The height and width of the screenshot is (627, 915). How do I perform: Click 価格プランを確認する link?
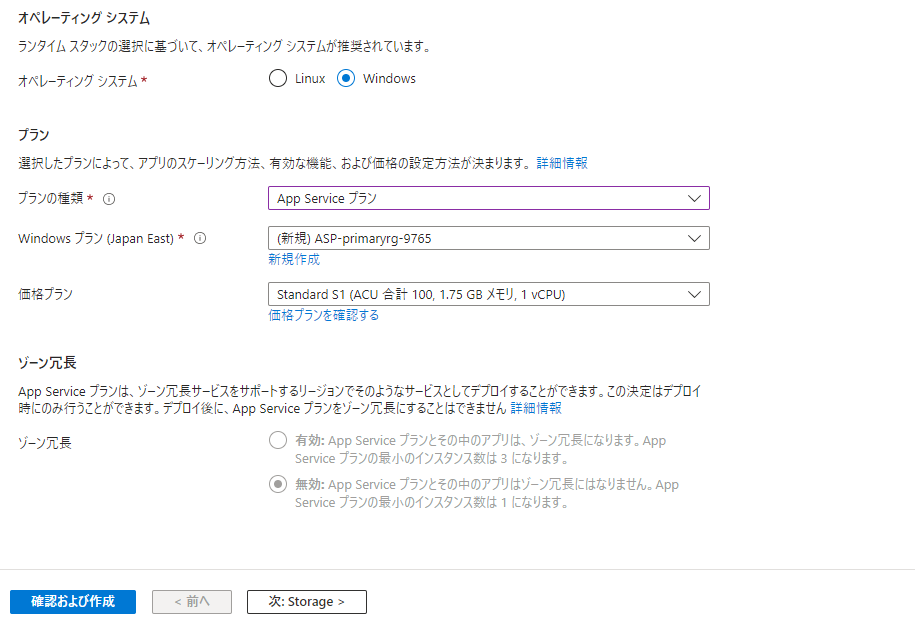(323, 315)
